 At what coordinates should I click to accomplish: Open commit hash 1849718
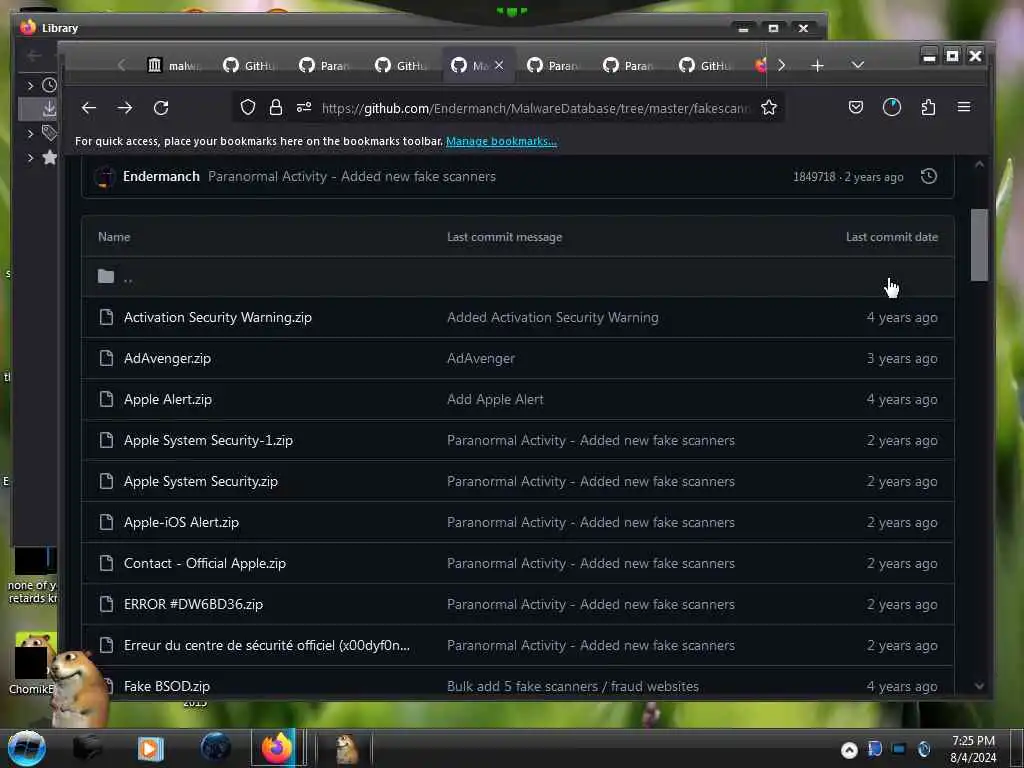tap(814, 177)
